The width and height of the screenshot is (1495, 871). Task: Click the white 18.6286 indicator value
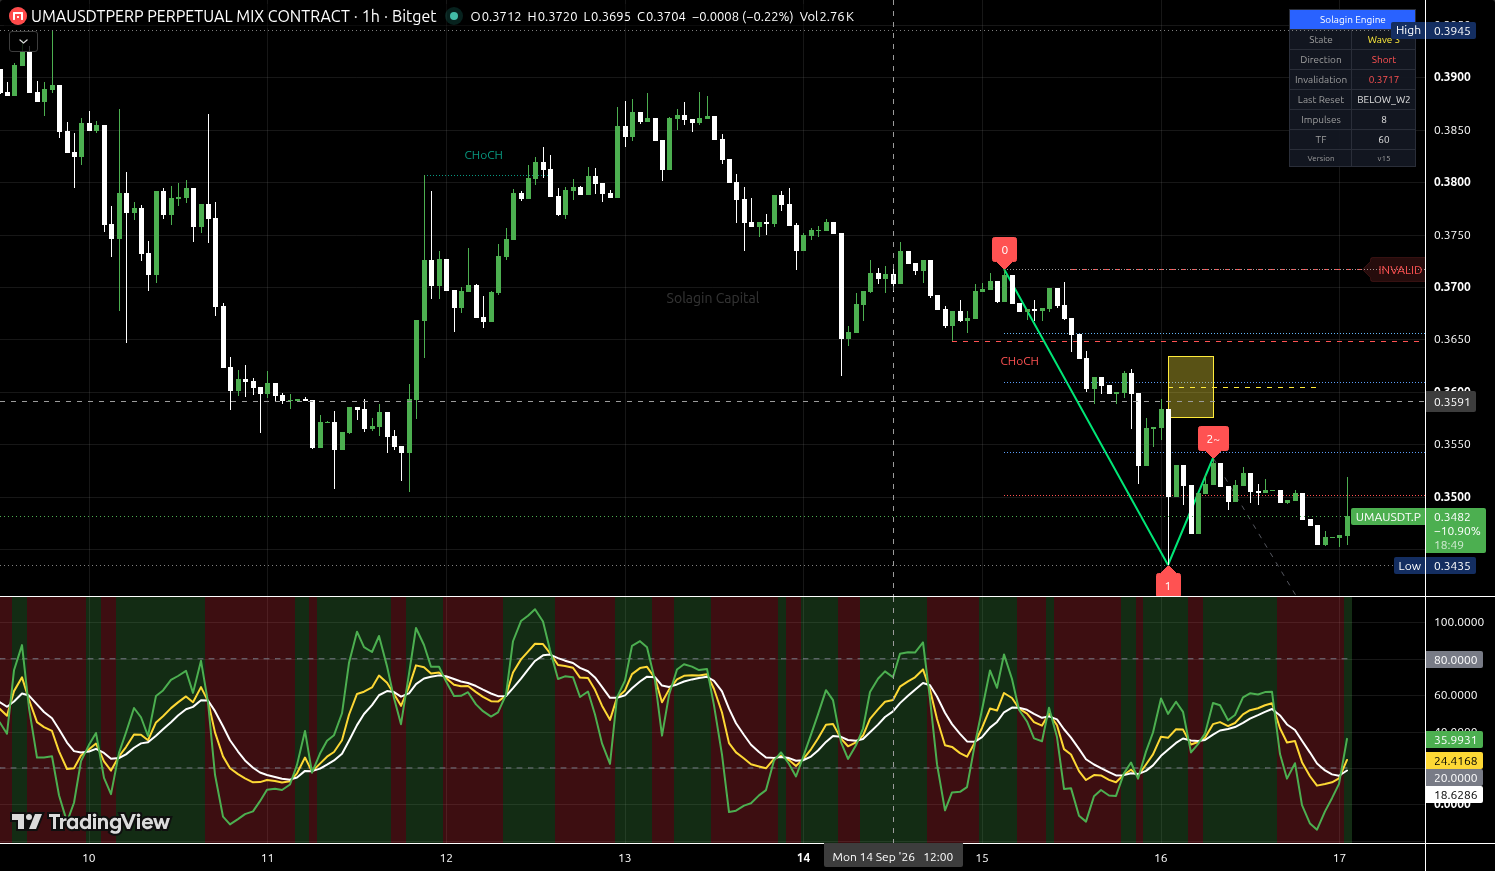coord(1455,795)
